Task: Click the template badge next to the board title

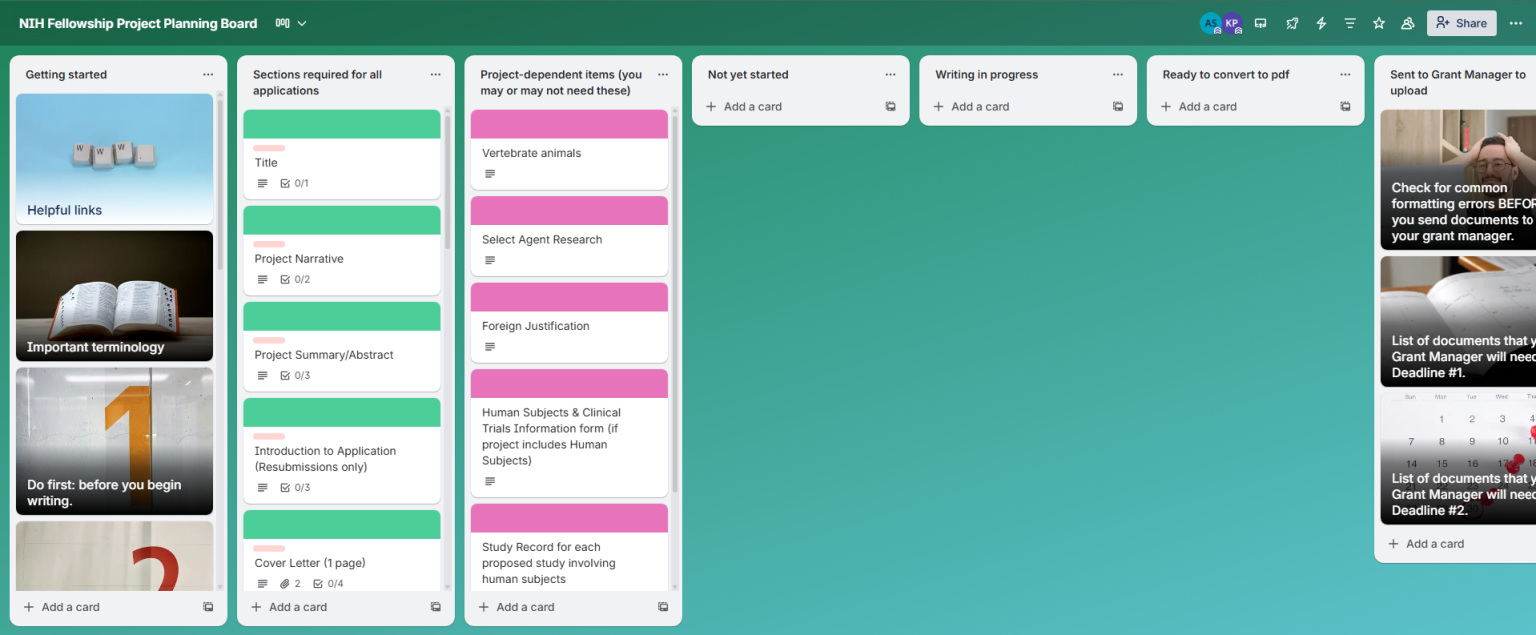Action: (283, 23)
